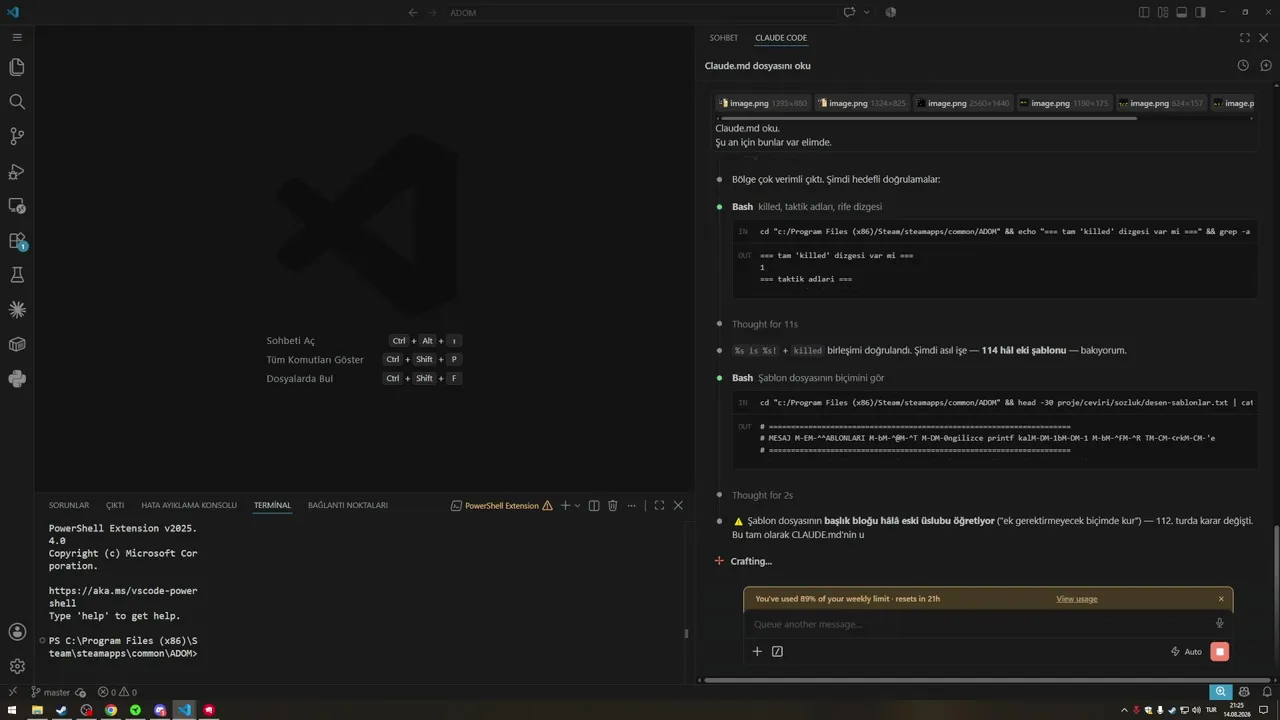Open Extensions view with update badge
Viewport: 1280px width, 720px height.
click(x=17, y=240)
